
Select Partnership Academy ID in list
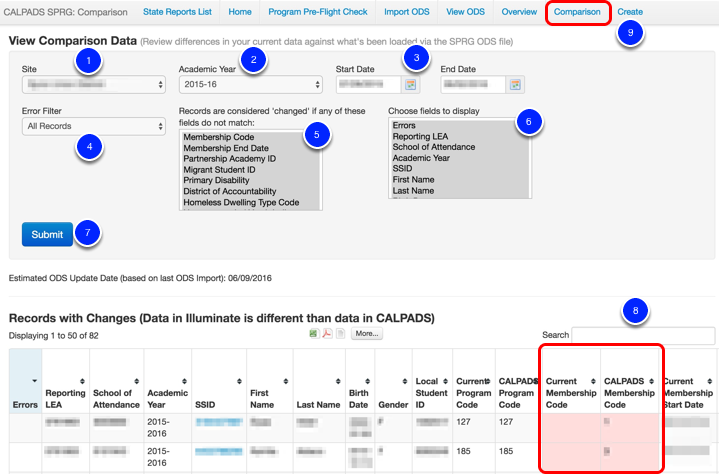tap(230, 159)
